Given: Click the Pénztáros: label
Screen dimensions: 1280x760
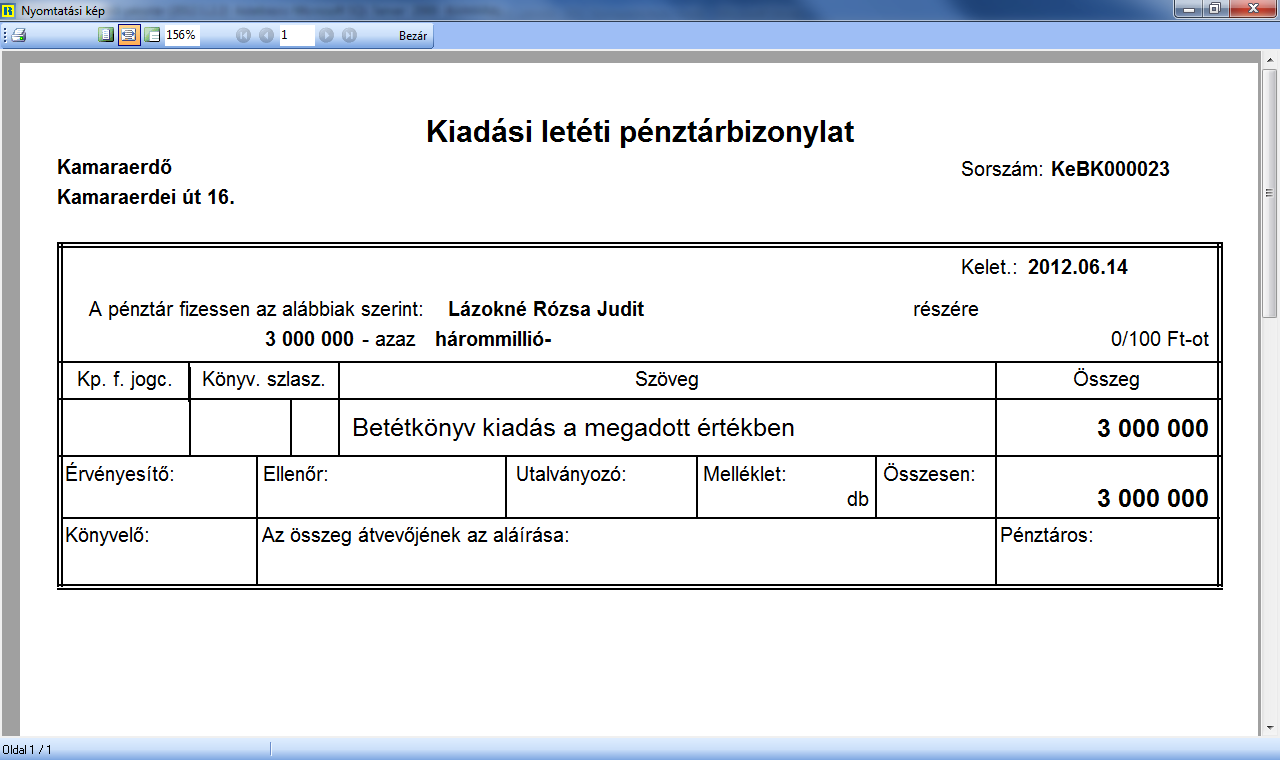Looking at the screenshot, I should click(1047, 535).
